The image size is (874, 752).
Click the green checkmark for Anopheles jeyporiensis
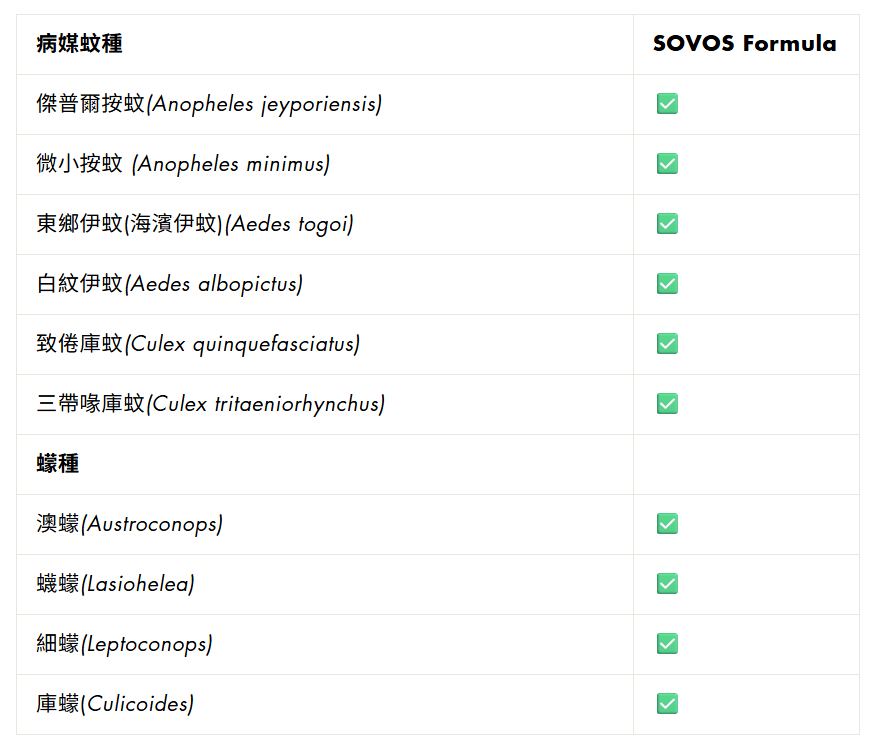click(667, 104)
